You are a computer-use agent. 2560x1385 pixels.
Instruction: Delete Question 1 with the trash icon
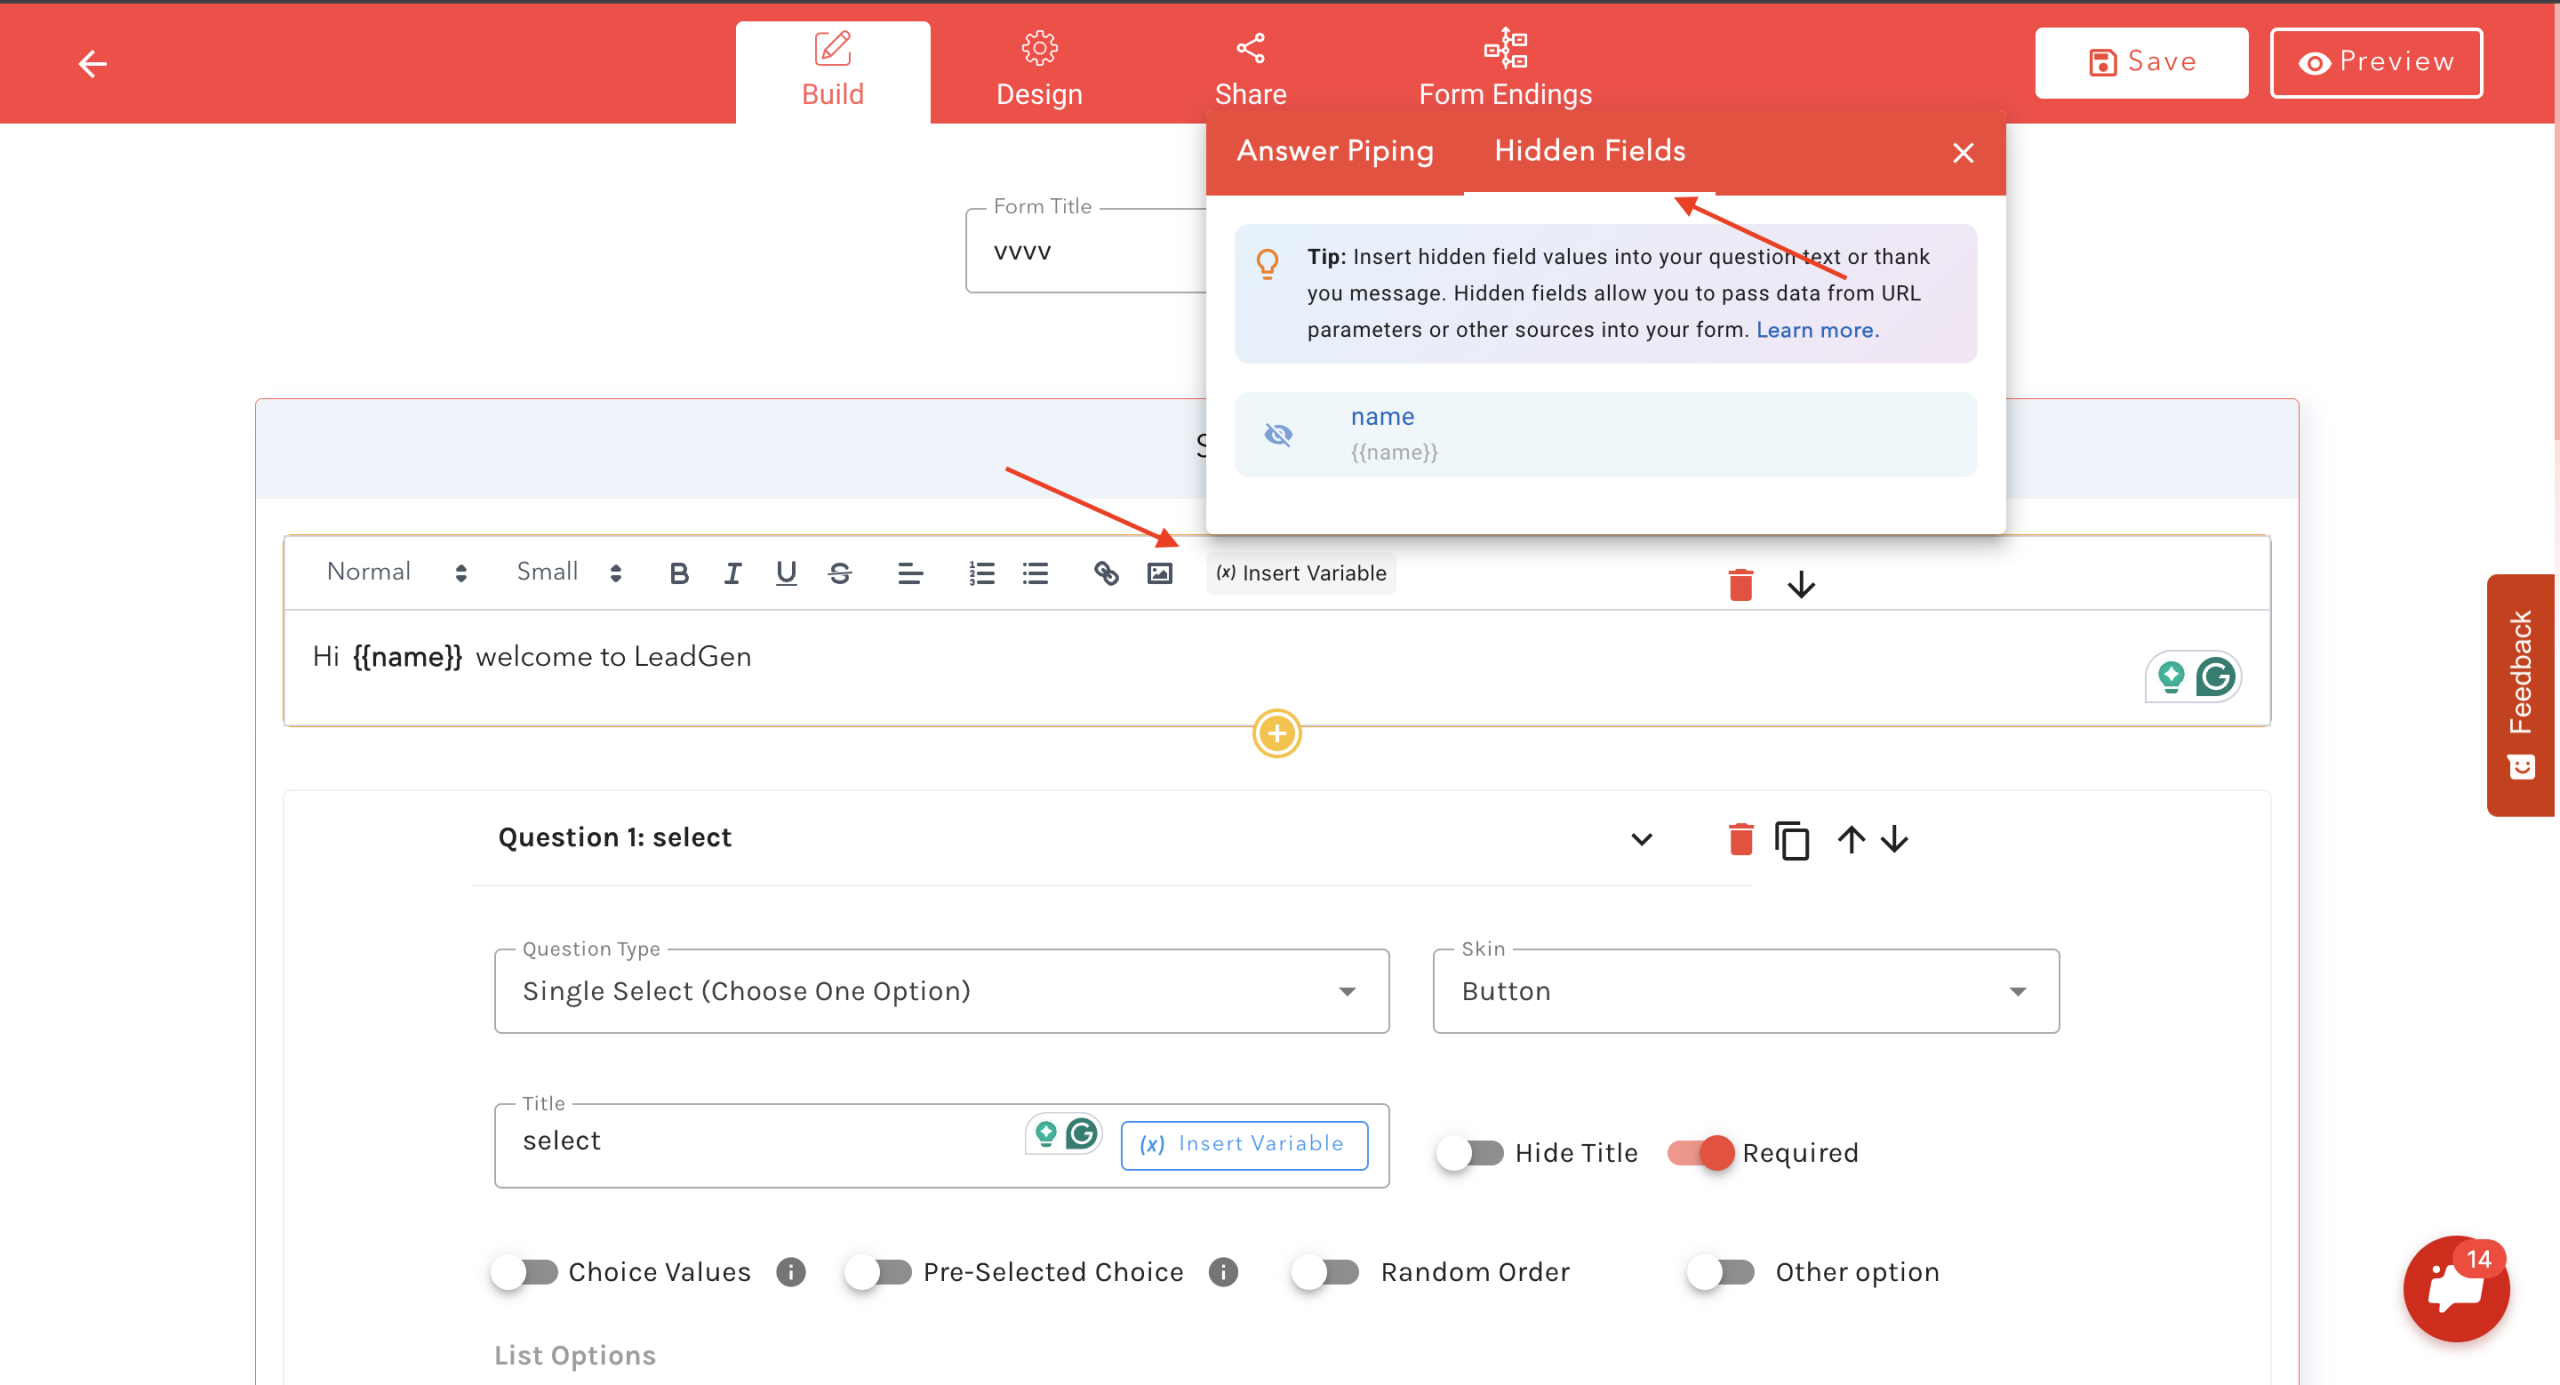1740,840
